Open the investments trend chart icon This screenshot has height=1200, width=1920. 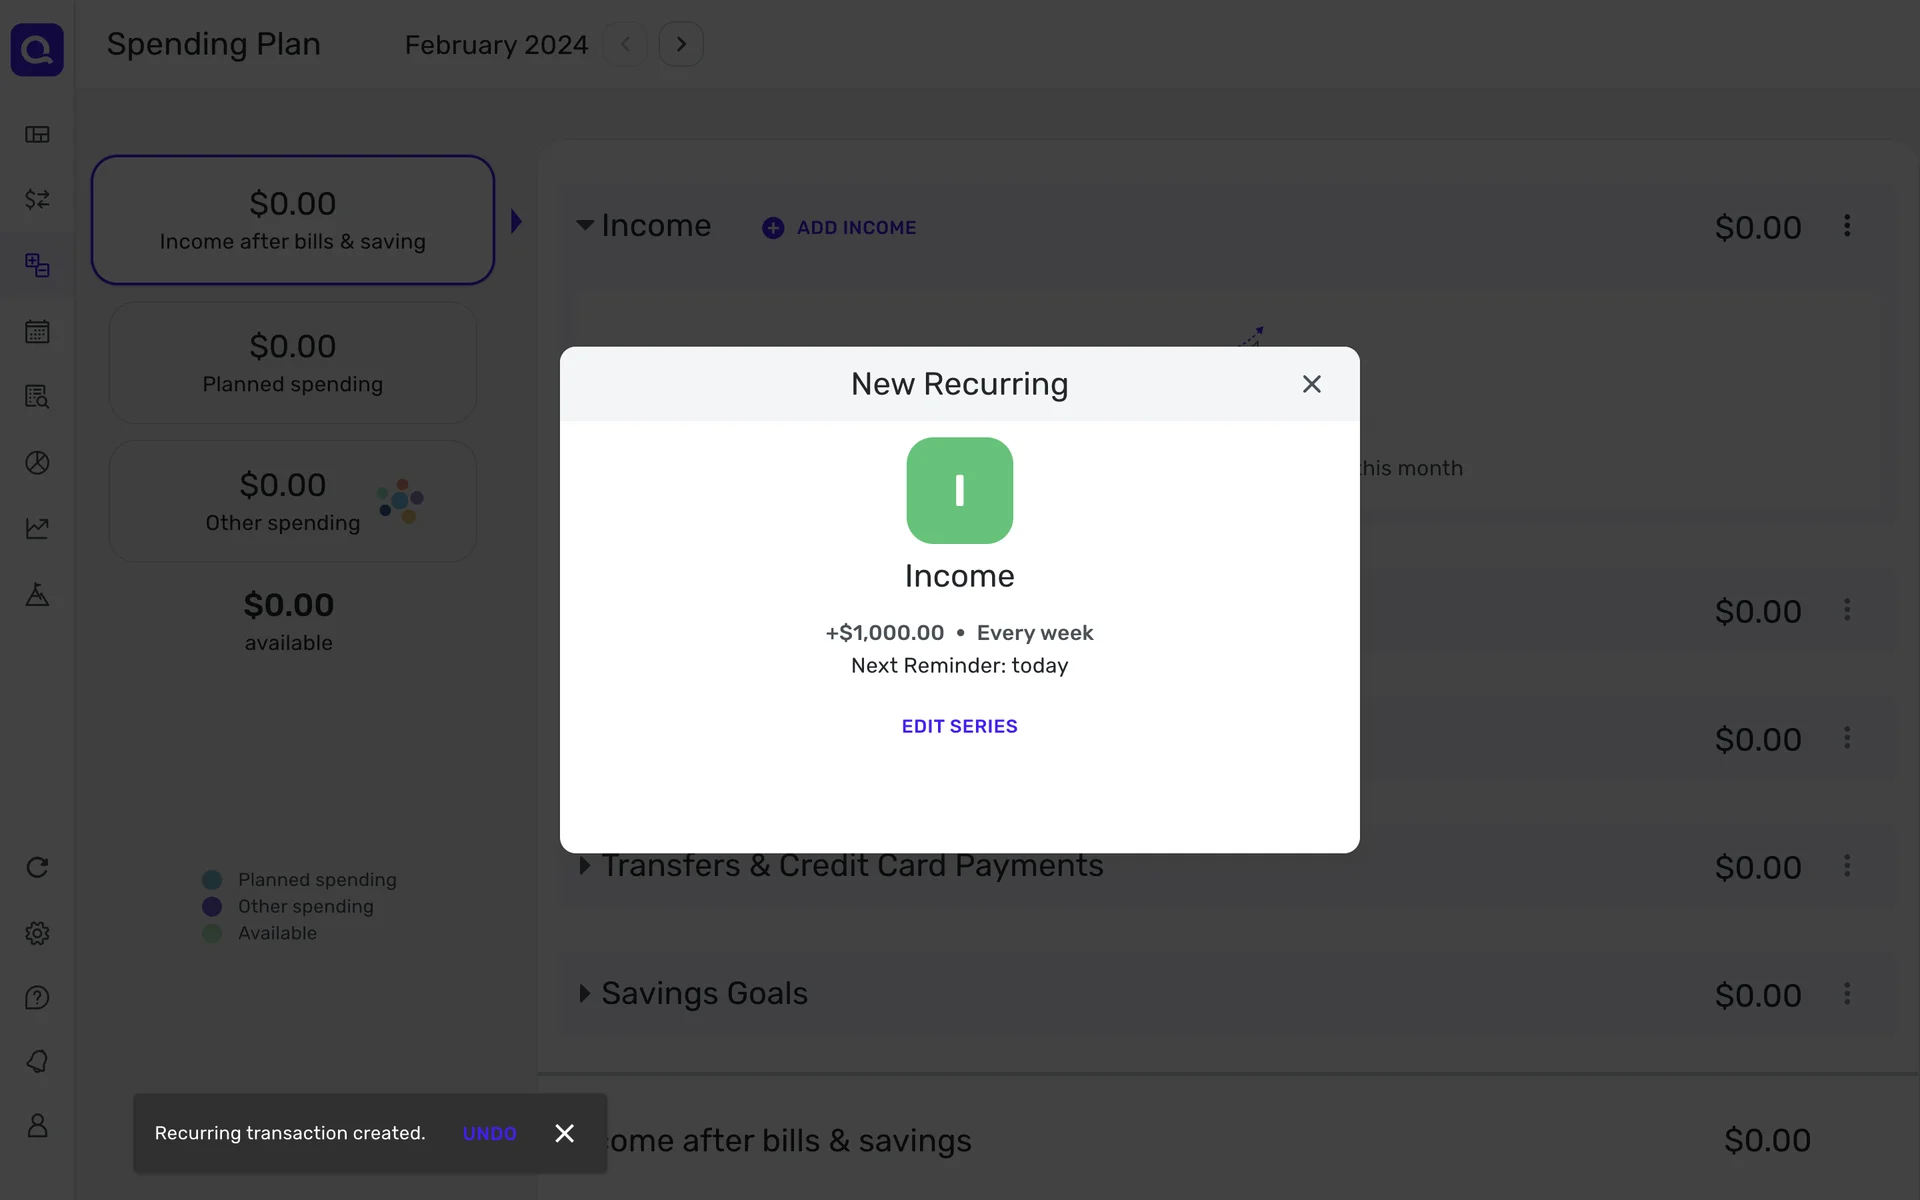click(37, 528)
